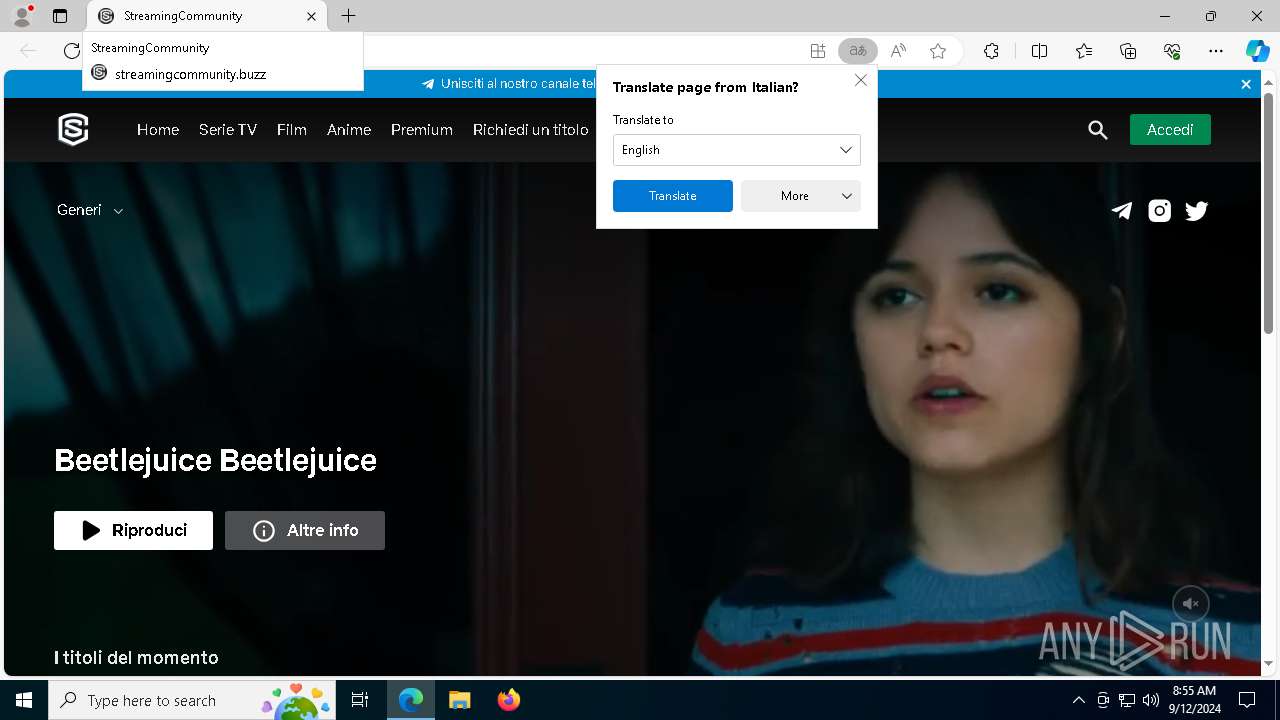Open the site search magnifier icon
The width and height of the screenshot is (1280, 720).
click(1098, 130)
